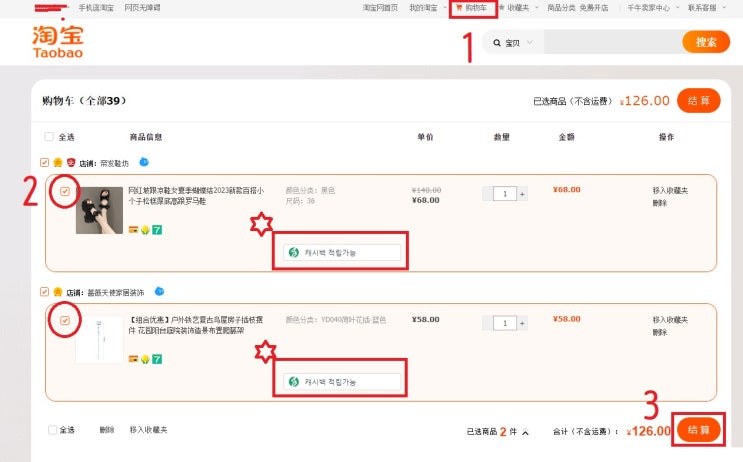Toggle the 全选 checkbox in the footer bar
The width and height of the screenshot is (743, 462).
pyautogui.click(x=53, y=430)
